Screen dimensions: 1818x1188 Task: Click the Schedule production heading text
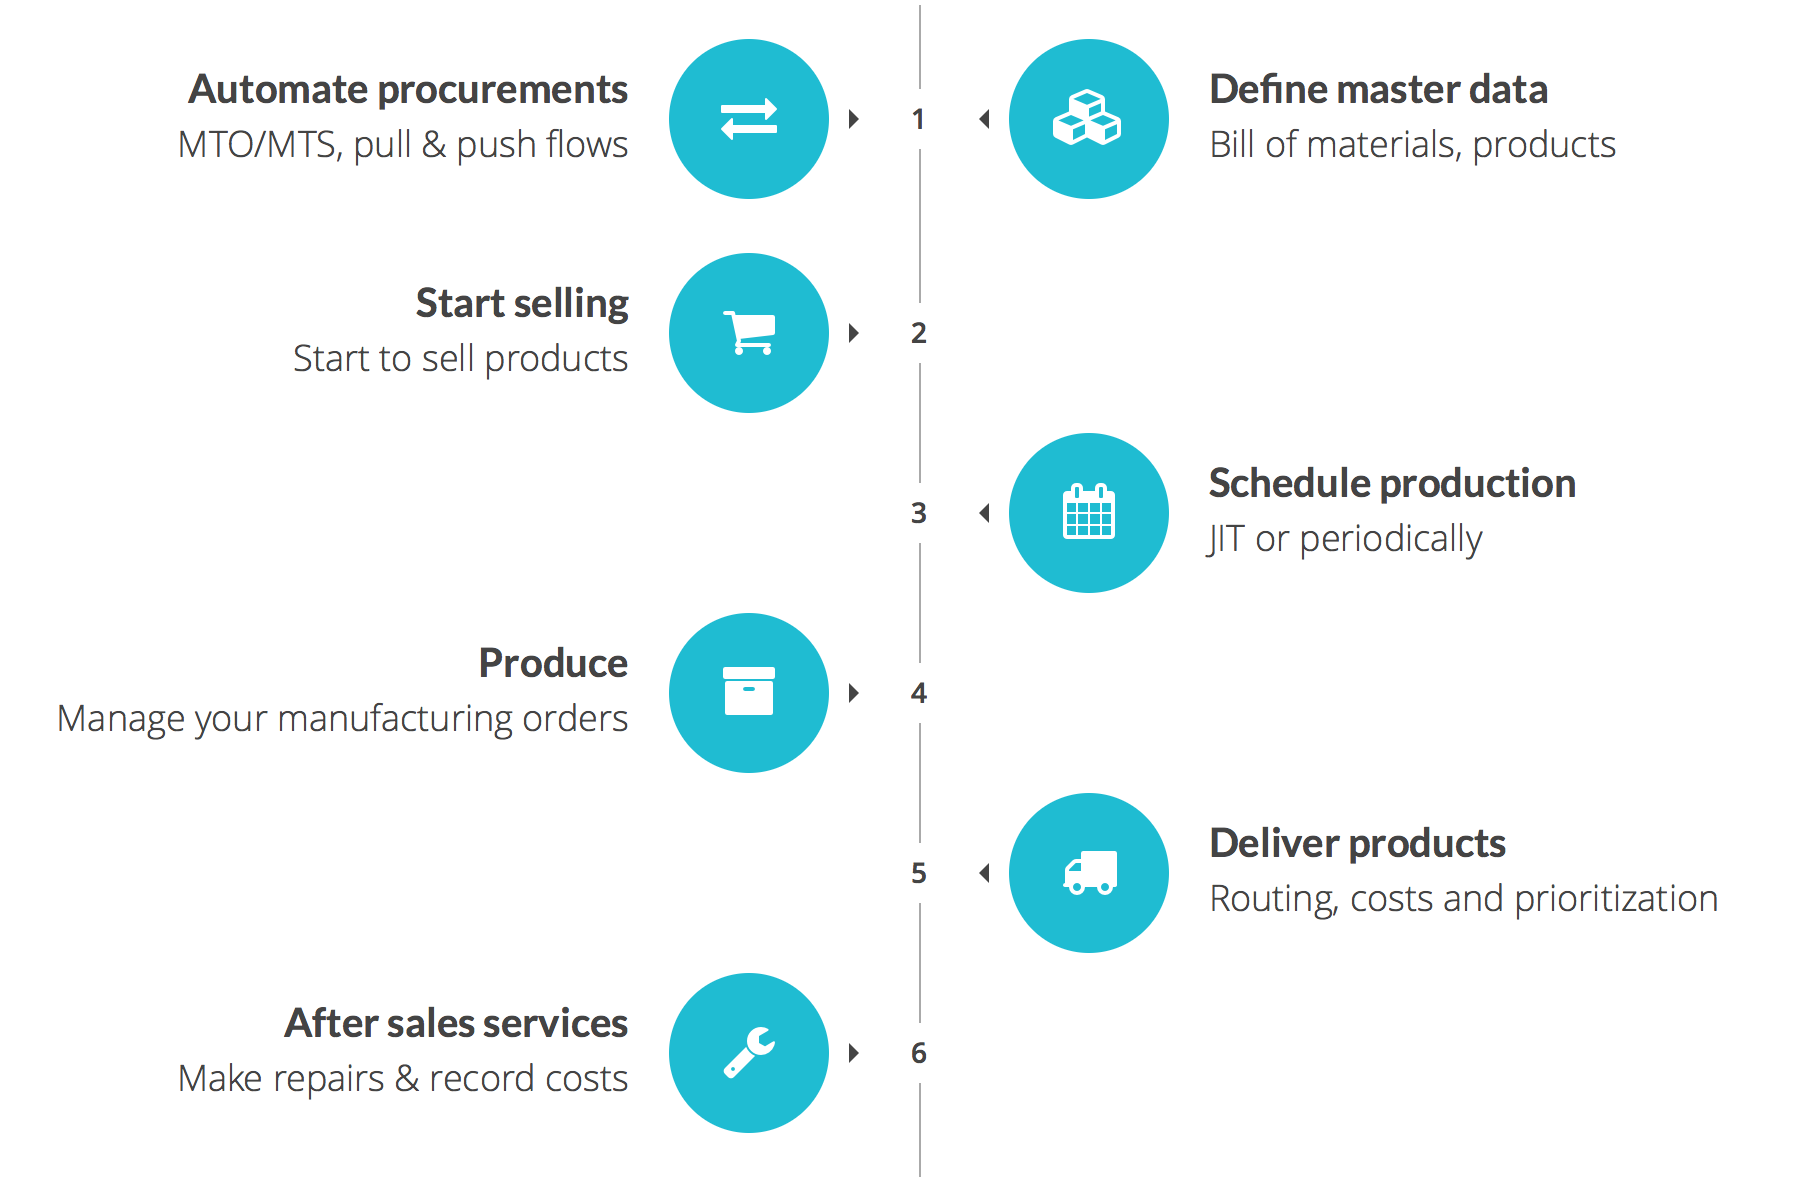point(1393,484)
